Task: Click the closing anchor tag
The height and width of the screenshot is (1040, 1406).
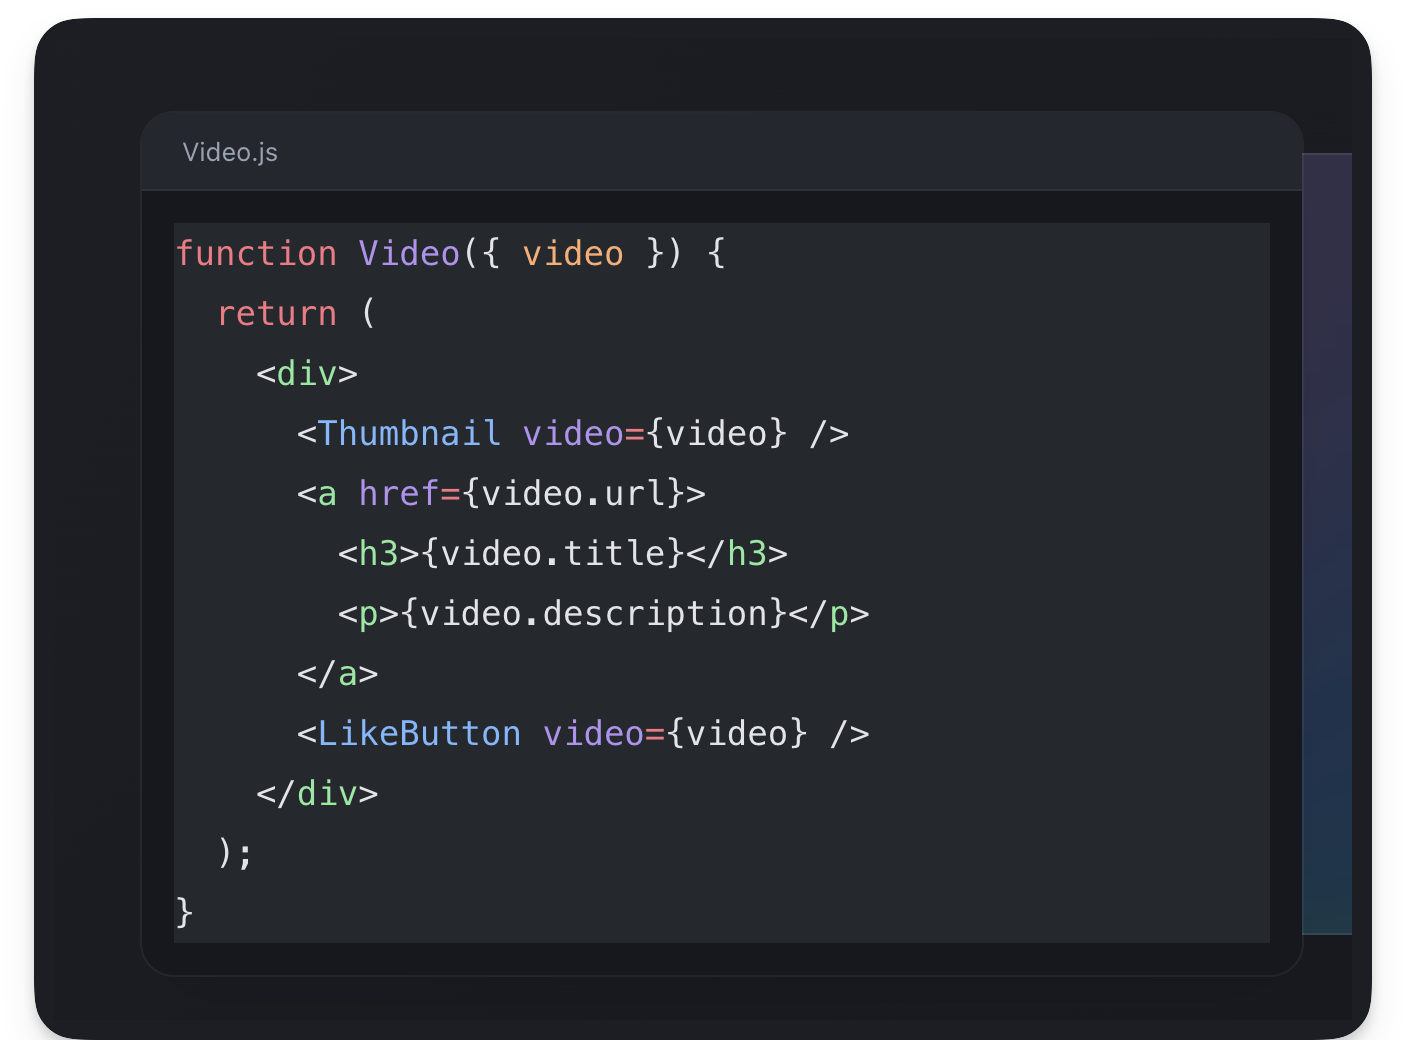Action: coord(336,673)
